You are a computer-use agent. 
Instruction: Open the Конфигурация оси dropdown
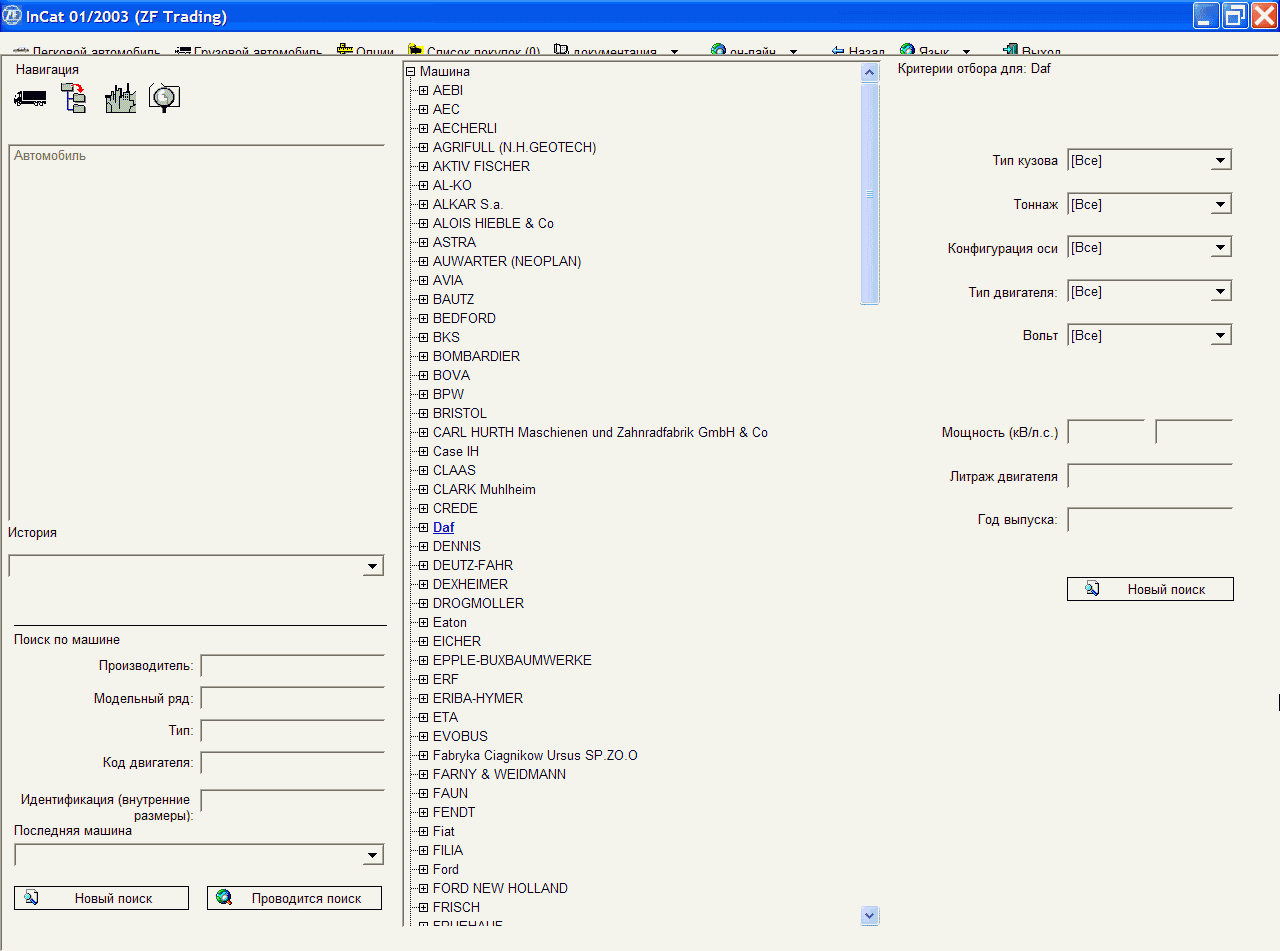[1220, 248]
